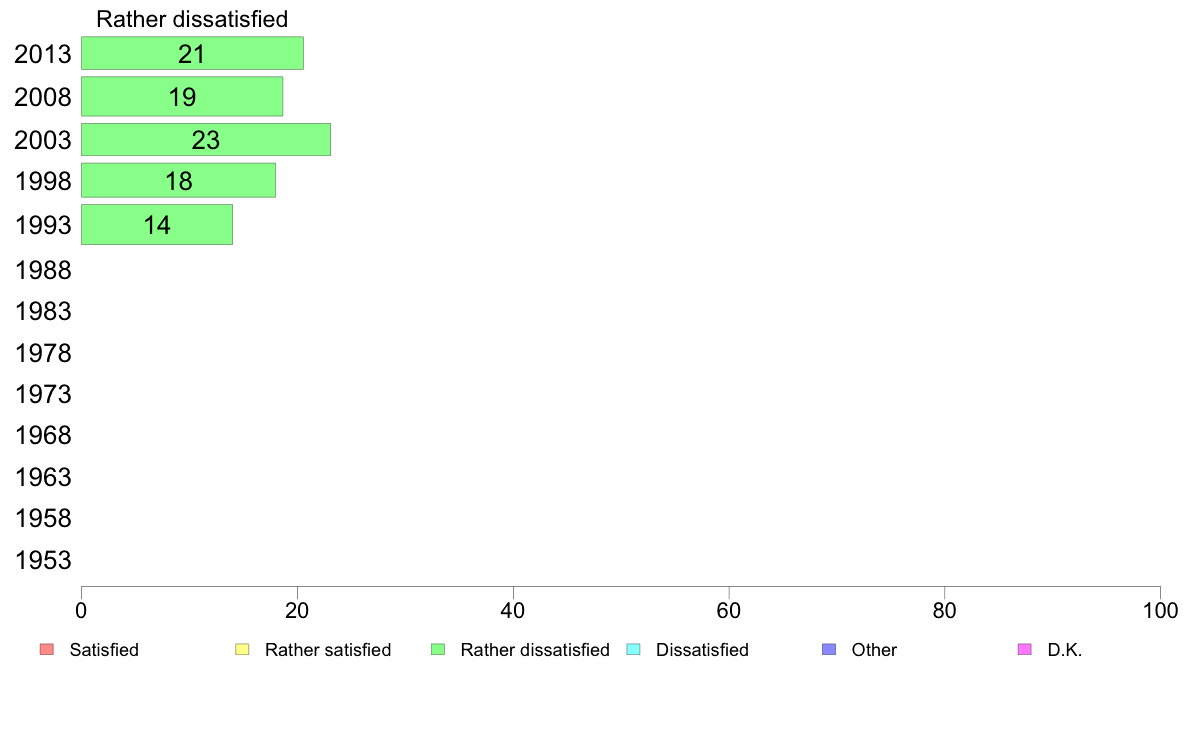
Task: Click the cyan Dissatisfied legend swatch
Action: point(633,650)
